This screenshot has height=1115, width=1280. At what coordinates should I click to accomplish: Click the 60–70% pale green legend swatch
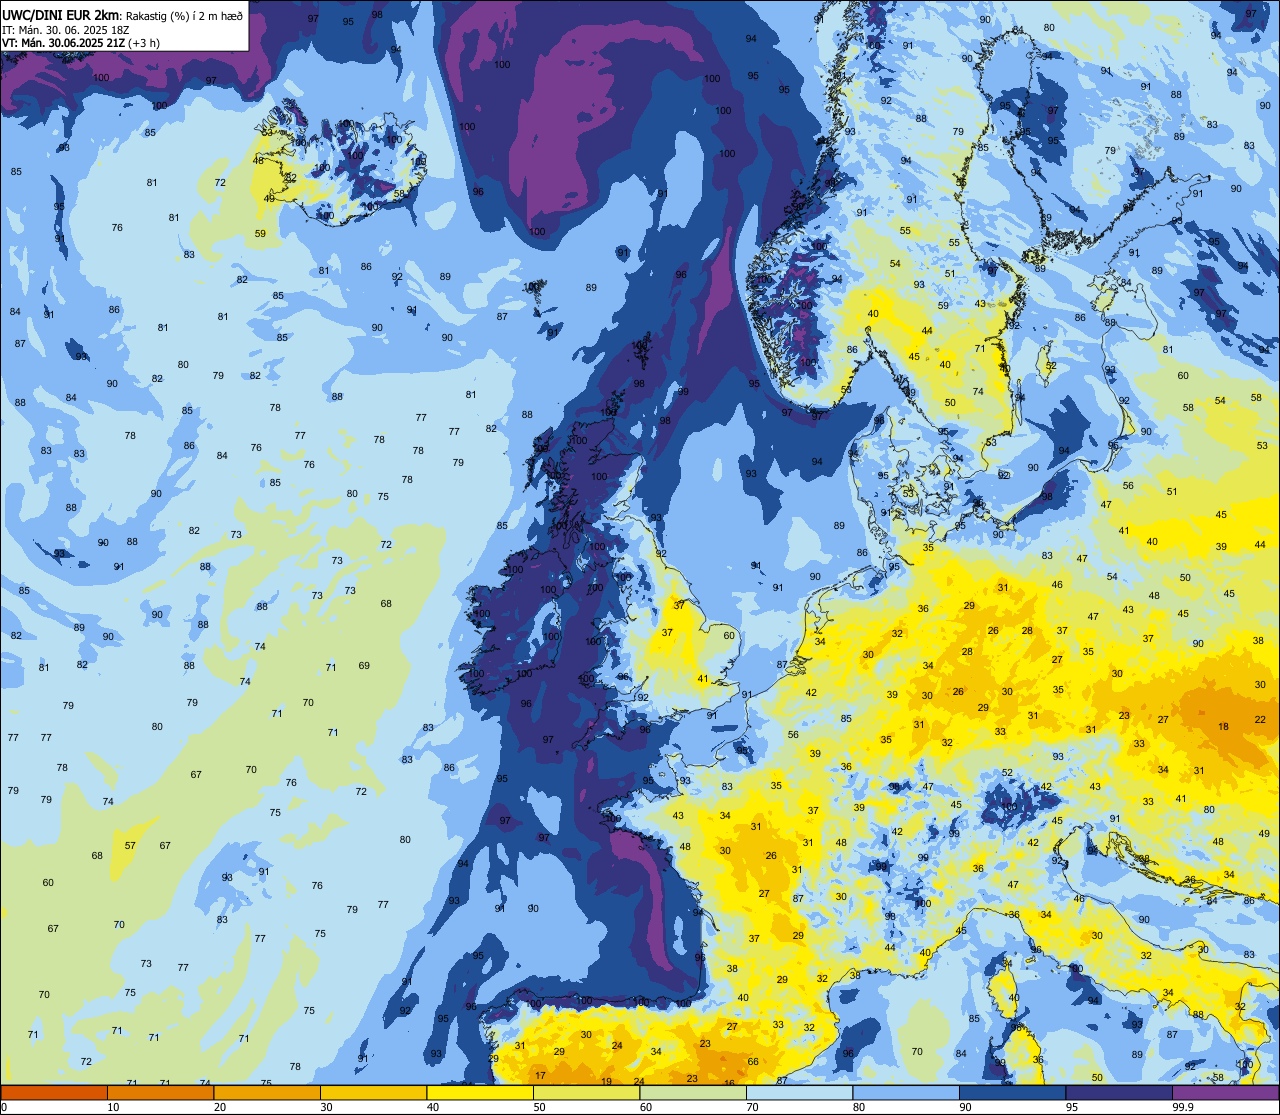[x=693, y=1093]
